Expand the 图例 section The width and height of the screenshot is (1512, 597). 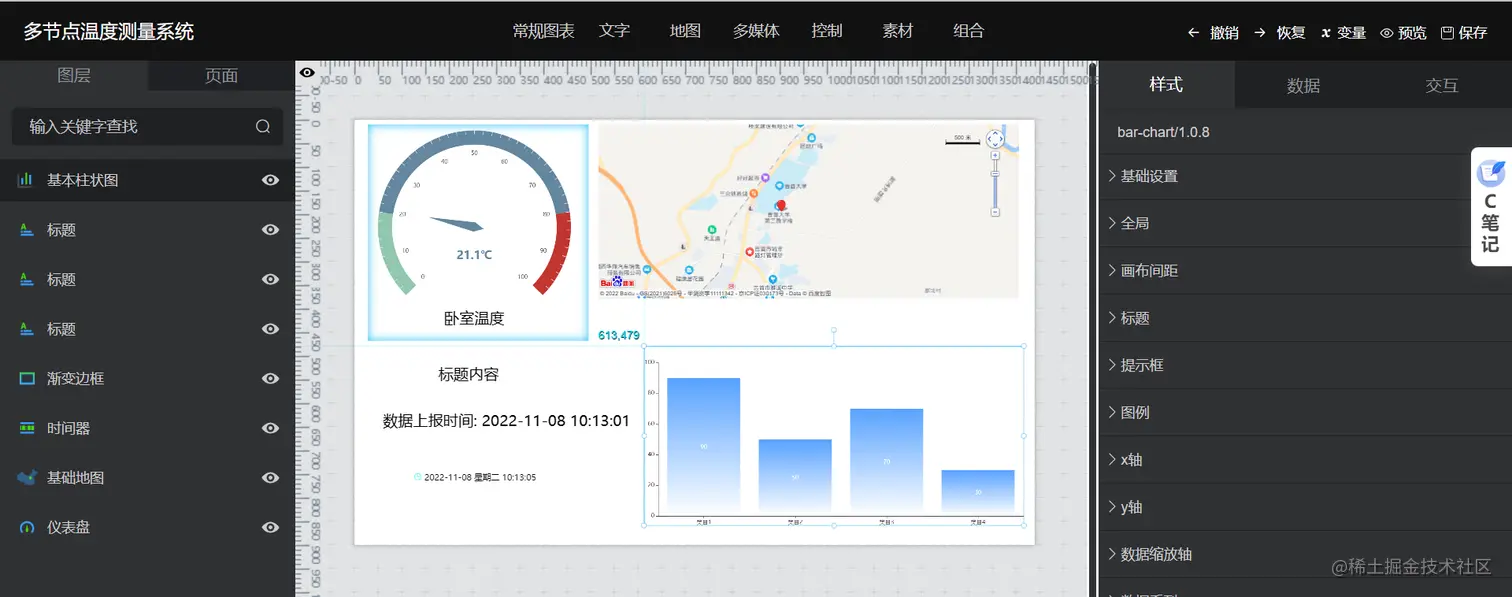1305,412
